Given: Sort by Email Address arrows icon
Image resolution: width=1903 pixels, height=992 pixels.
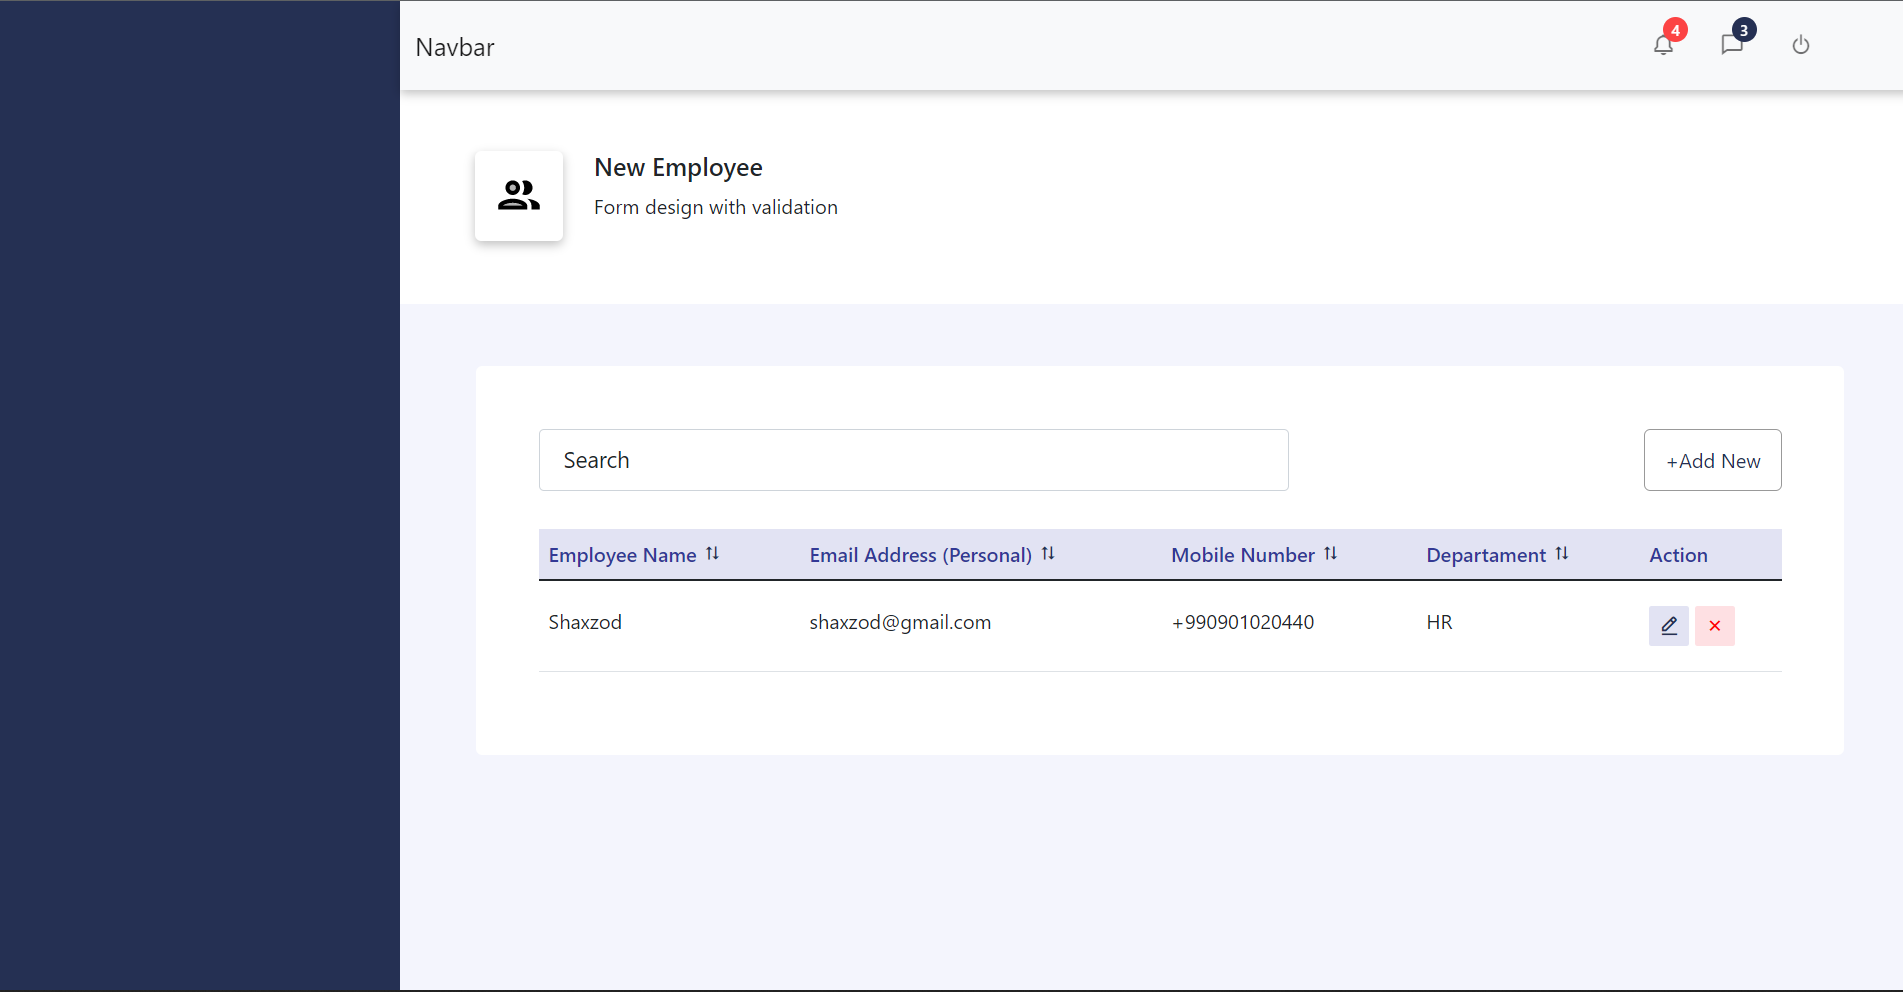Looking at the screenshot, I should tap(1048, 554).
